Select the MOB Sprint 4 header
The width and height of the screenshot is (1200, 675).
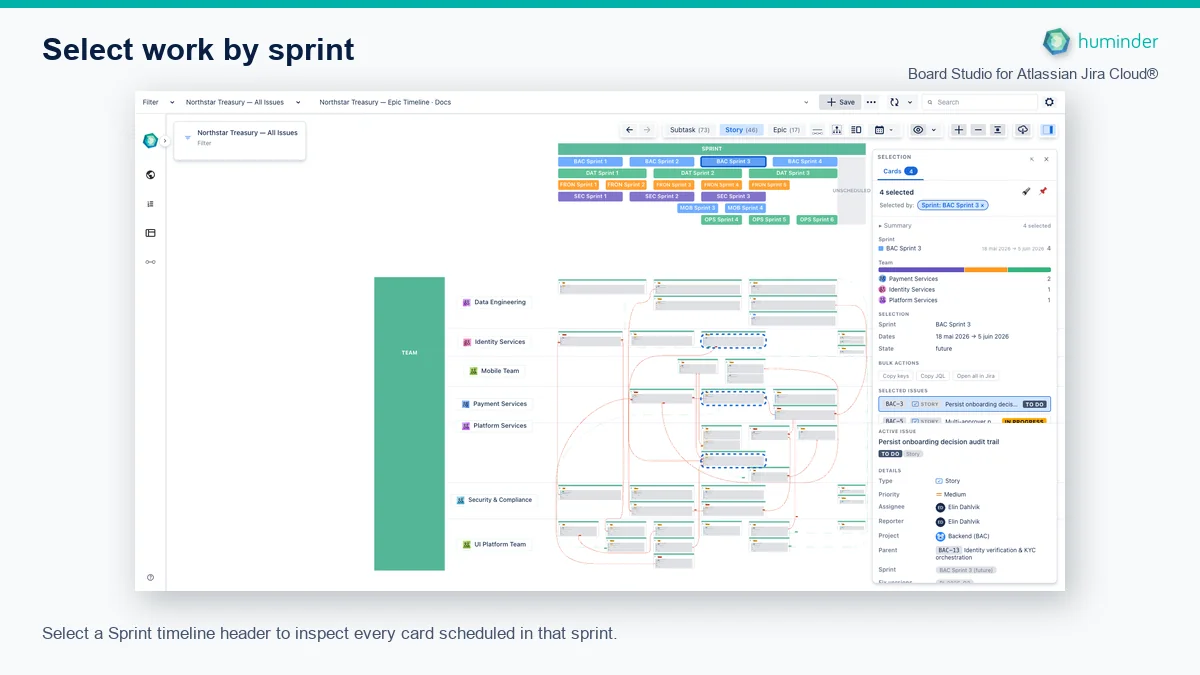[745, 208]
